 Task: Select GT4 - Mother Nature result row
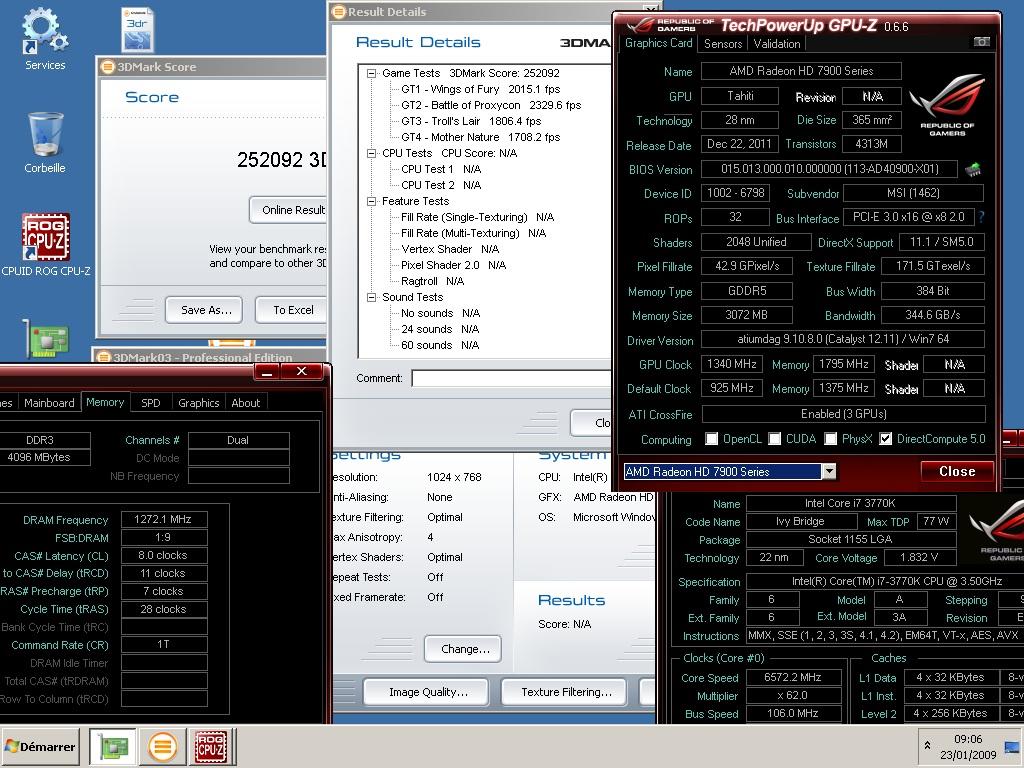coord(481,137)
